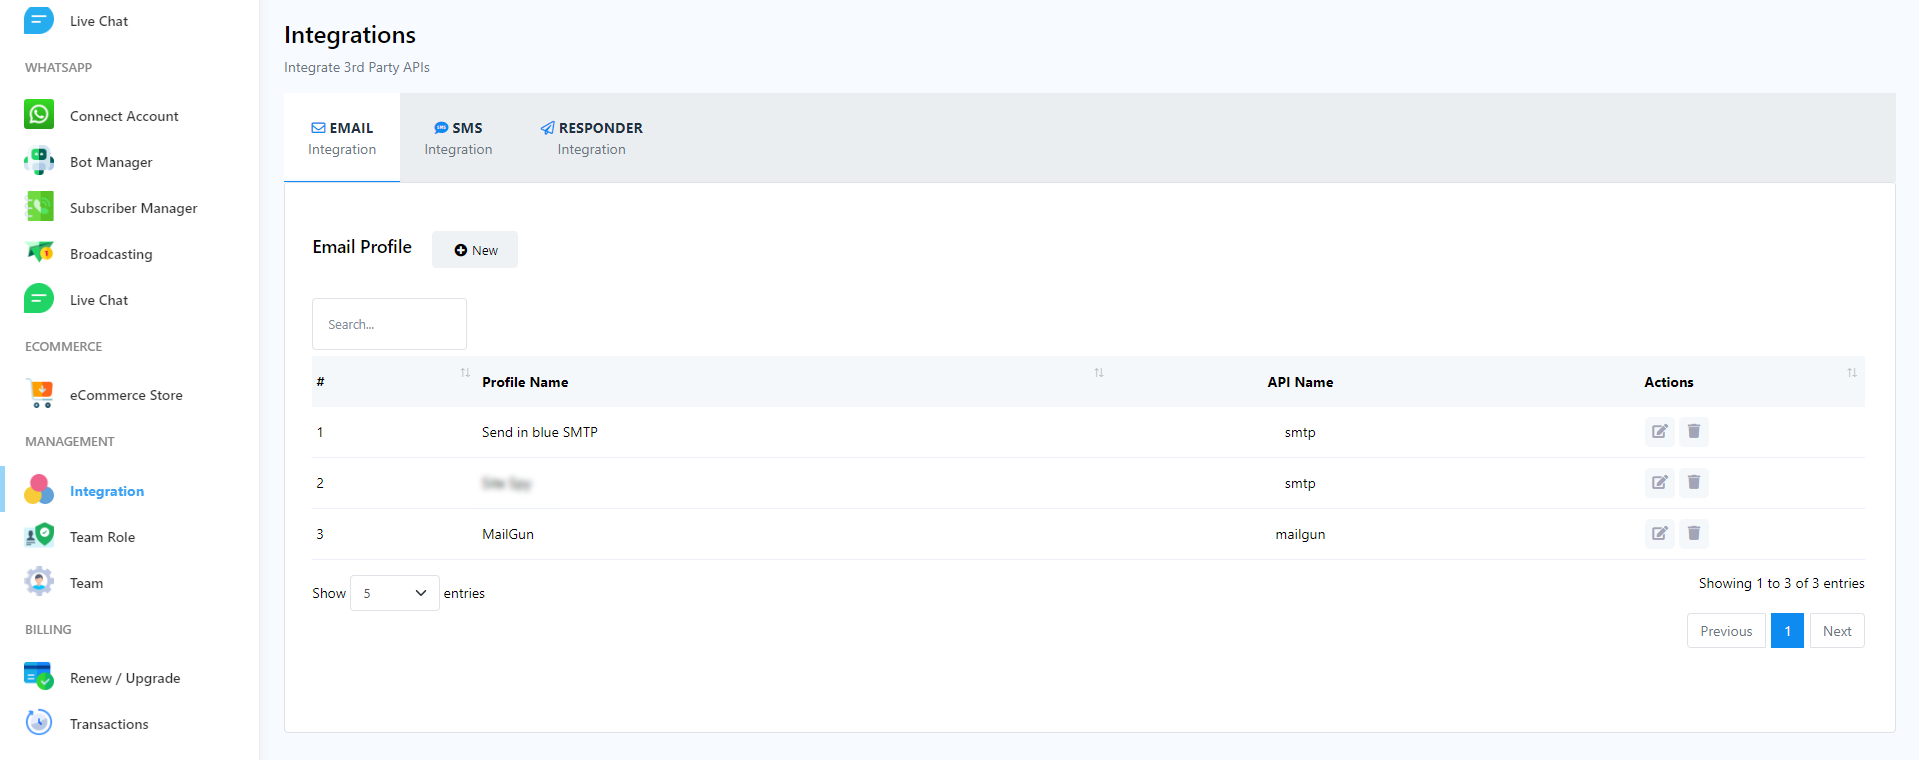Focus the email profile Search field
The width and height of the screenshot is (1919, 760).
point(389,324)
